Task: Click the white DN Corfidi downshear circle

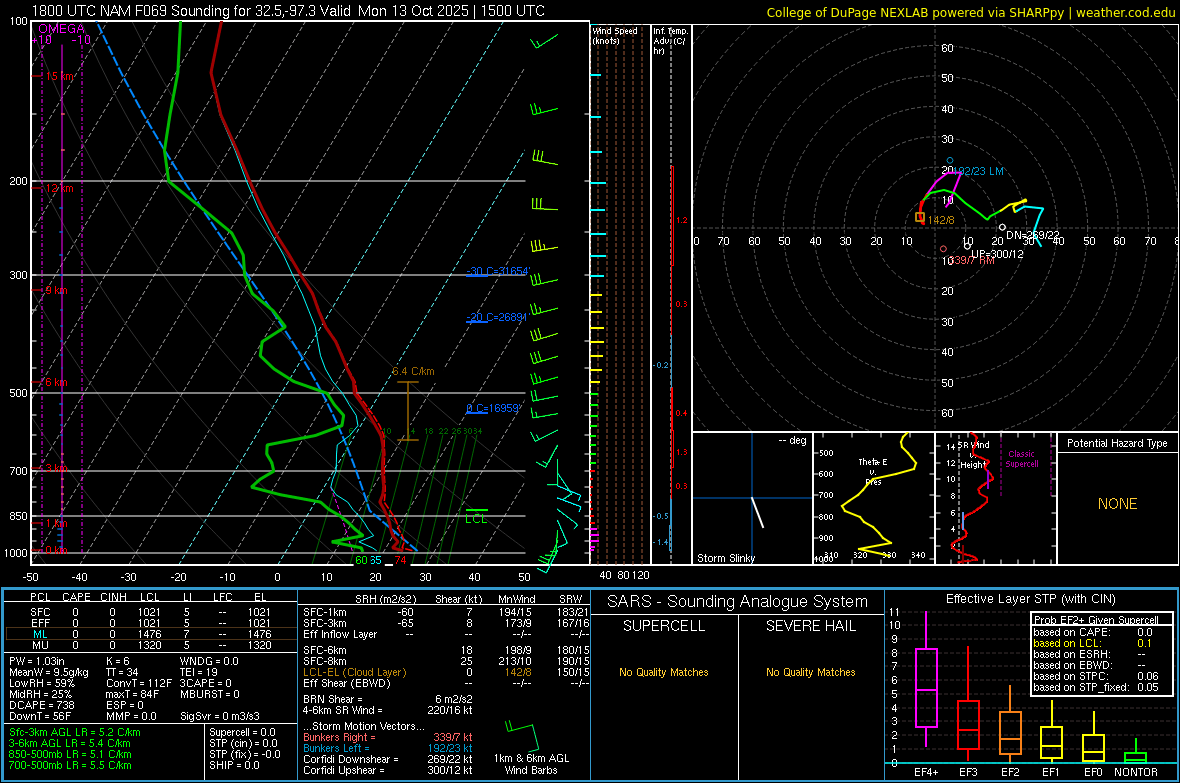Action: pos(1002,227)
